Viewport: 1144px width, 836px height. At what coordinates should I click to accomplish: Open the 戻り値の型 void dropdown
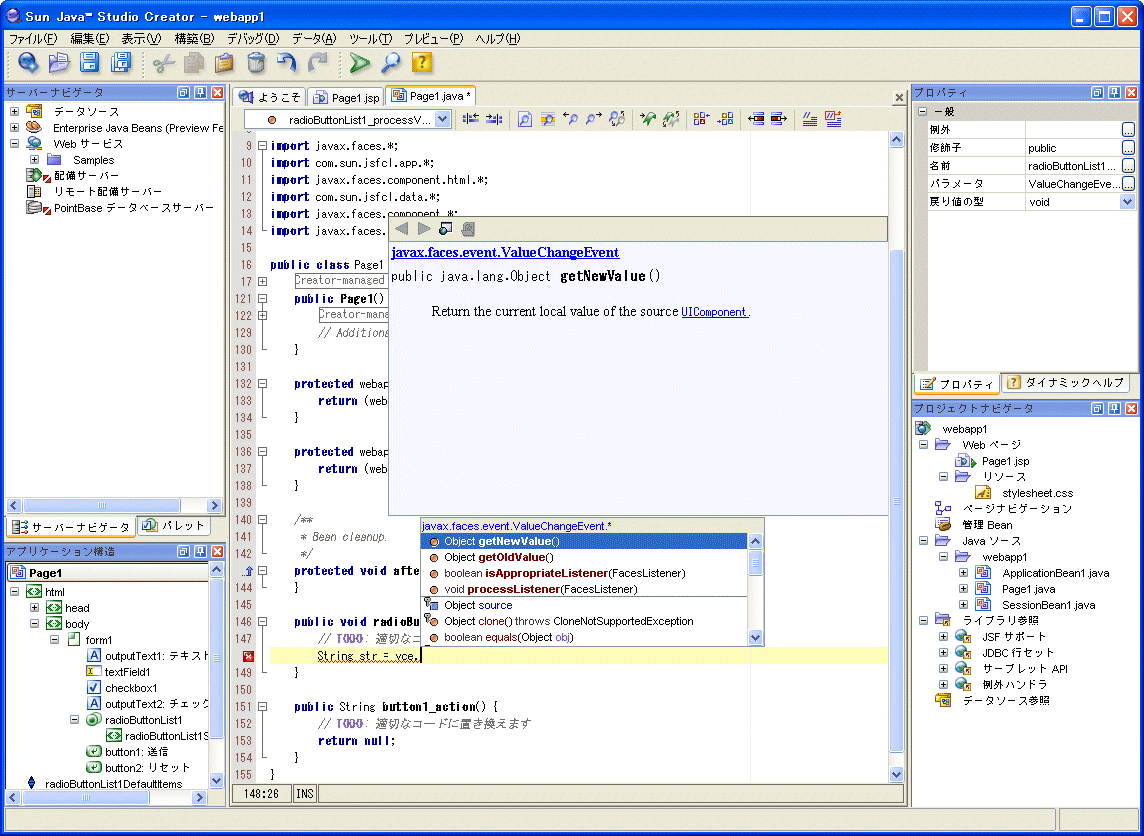[x=1128, y=202]
